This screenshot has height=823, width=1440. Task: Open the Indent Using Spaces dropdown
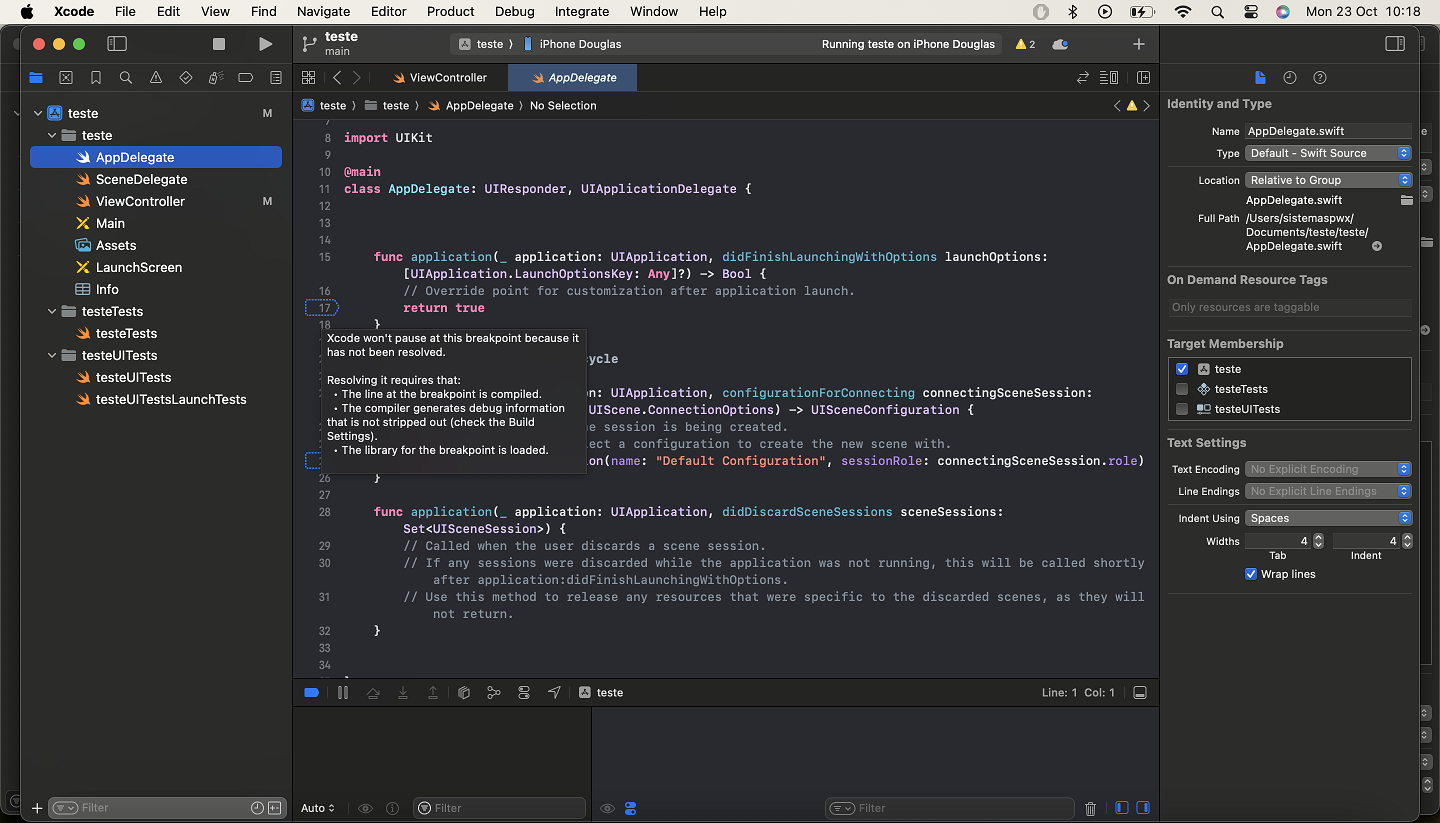click(1328, 518)
